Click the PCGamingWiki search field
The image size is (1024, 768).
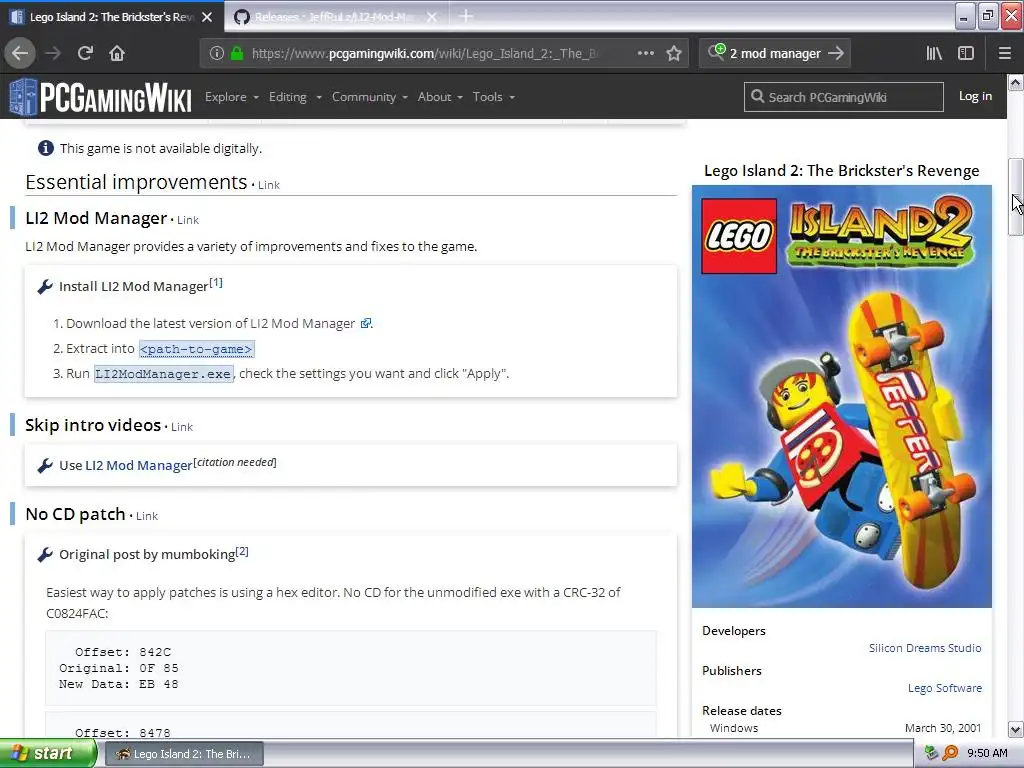coord(843,97)
